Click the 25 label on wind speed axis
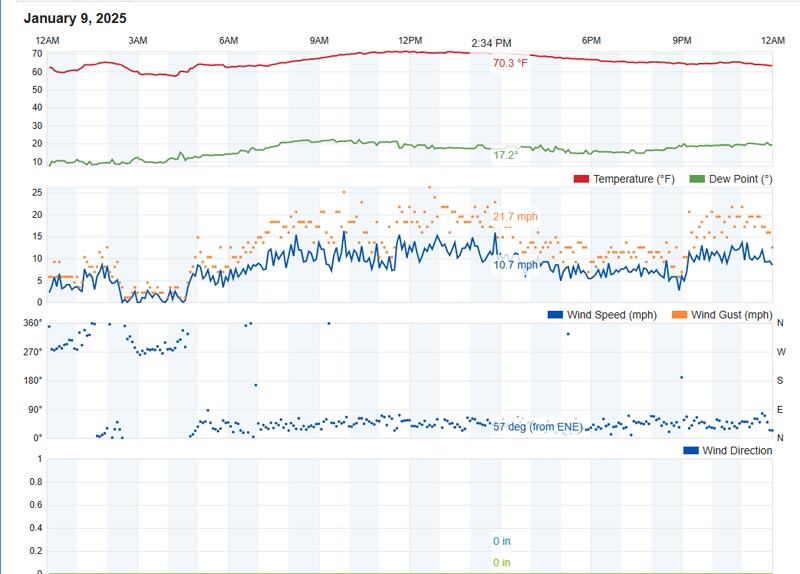 coord(37,193)
